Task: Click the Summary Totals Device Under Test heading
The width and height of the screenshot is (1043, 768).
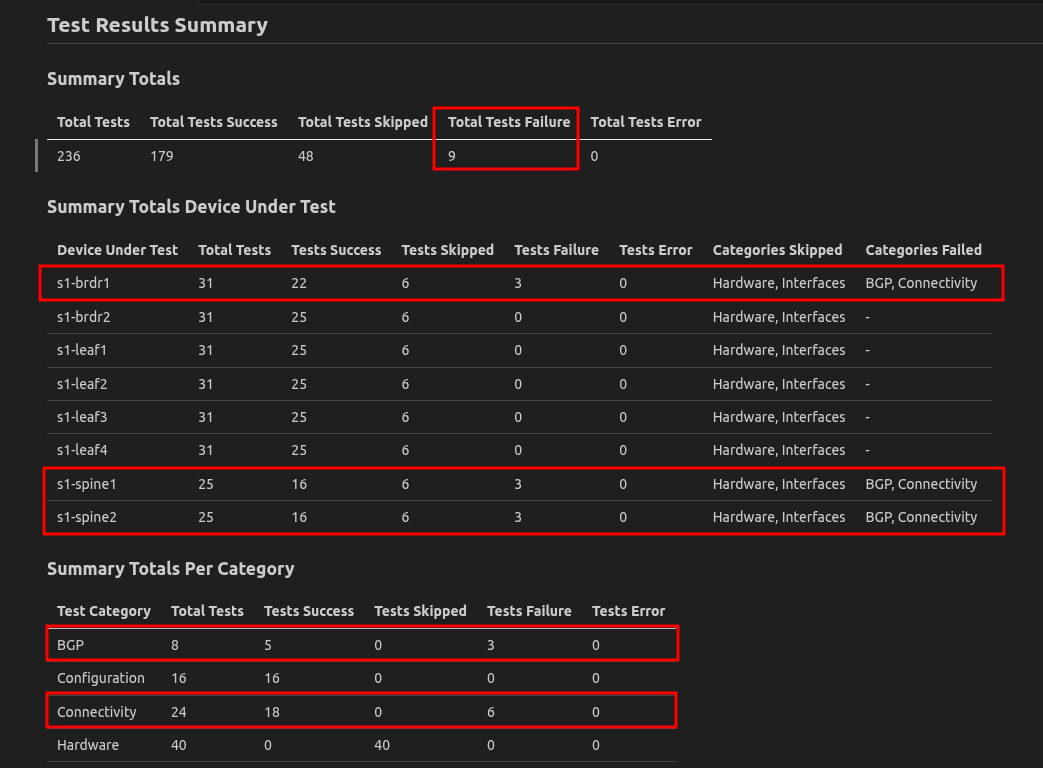Action: [191, 207]
